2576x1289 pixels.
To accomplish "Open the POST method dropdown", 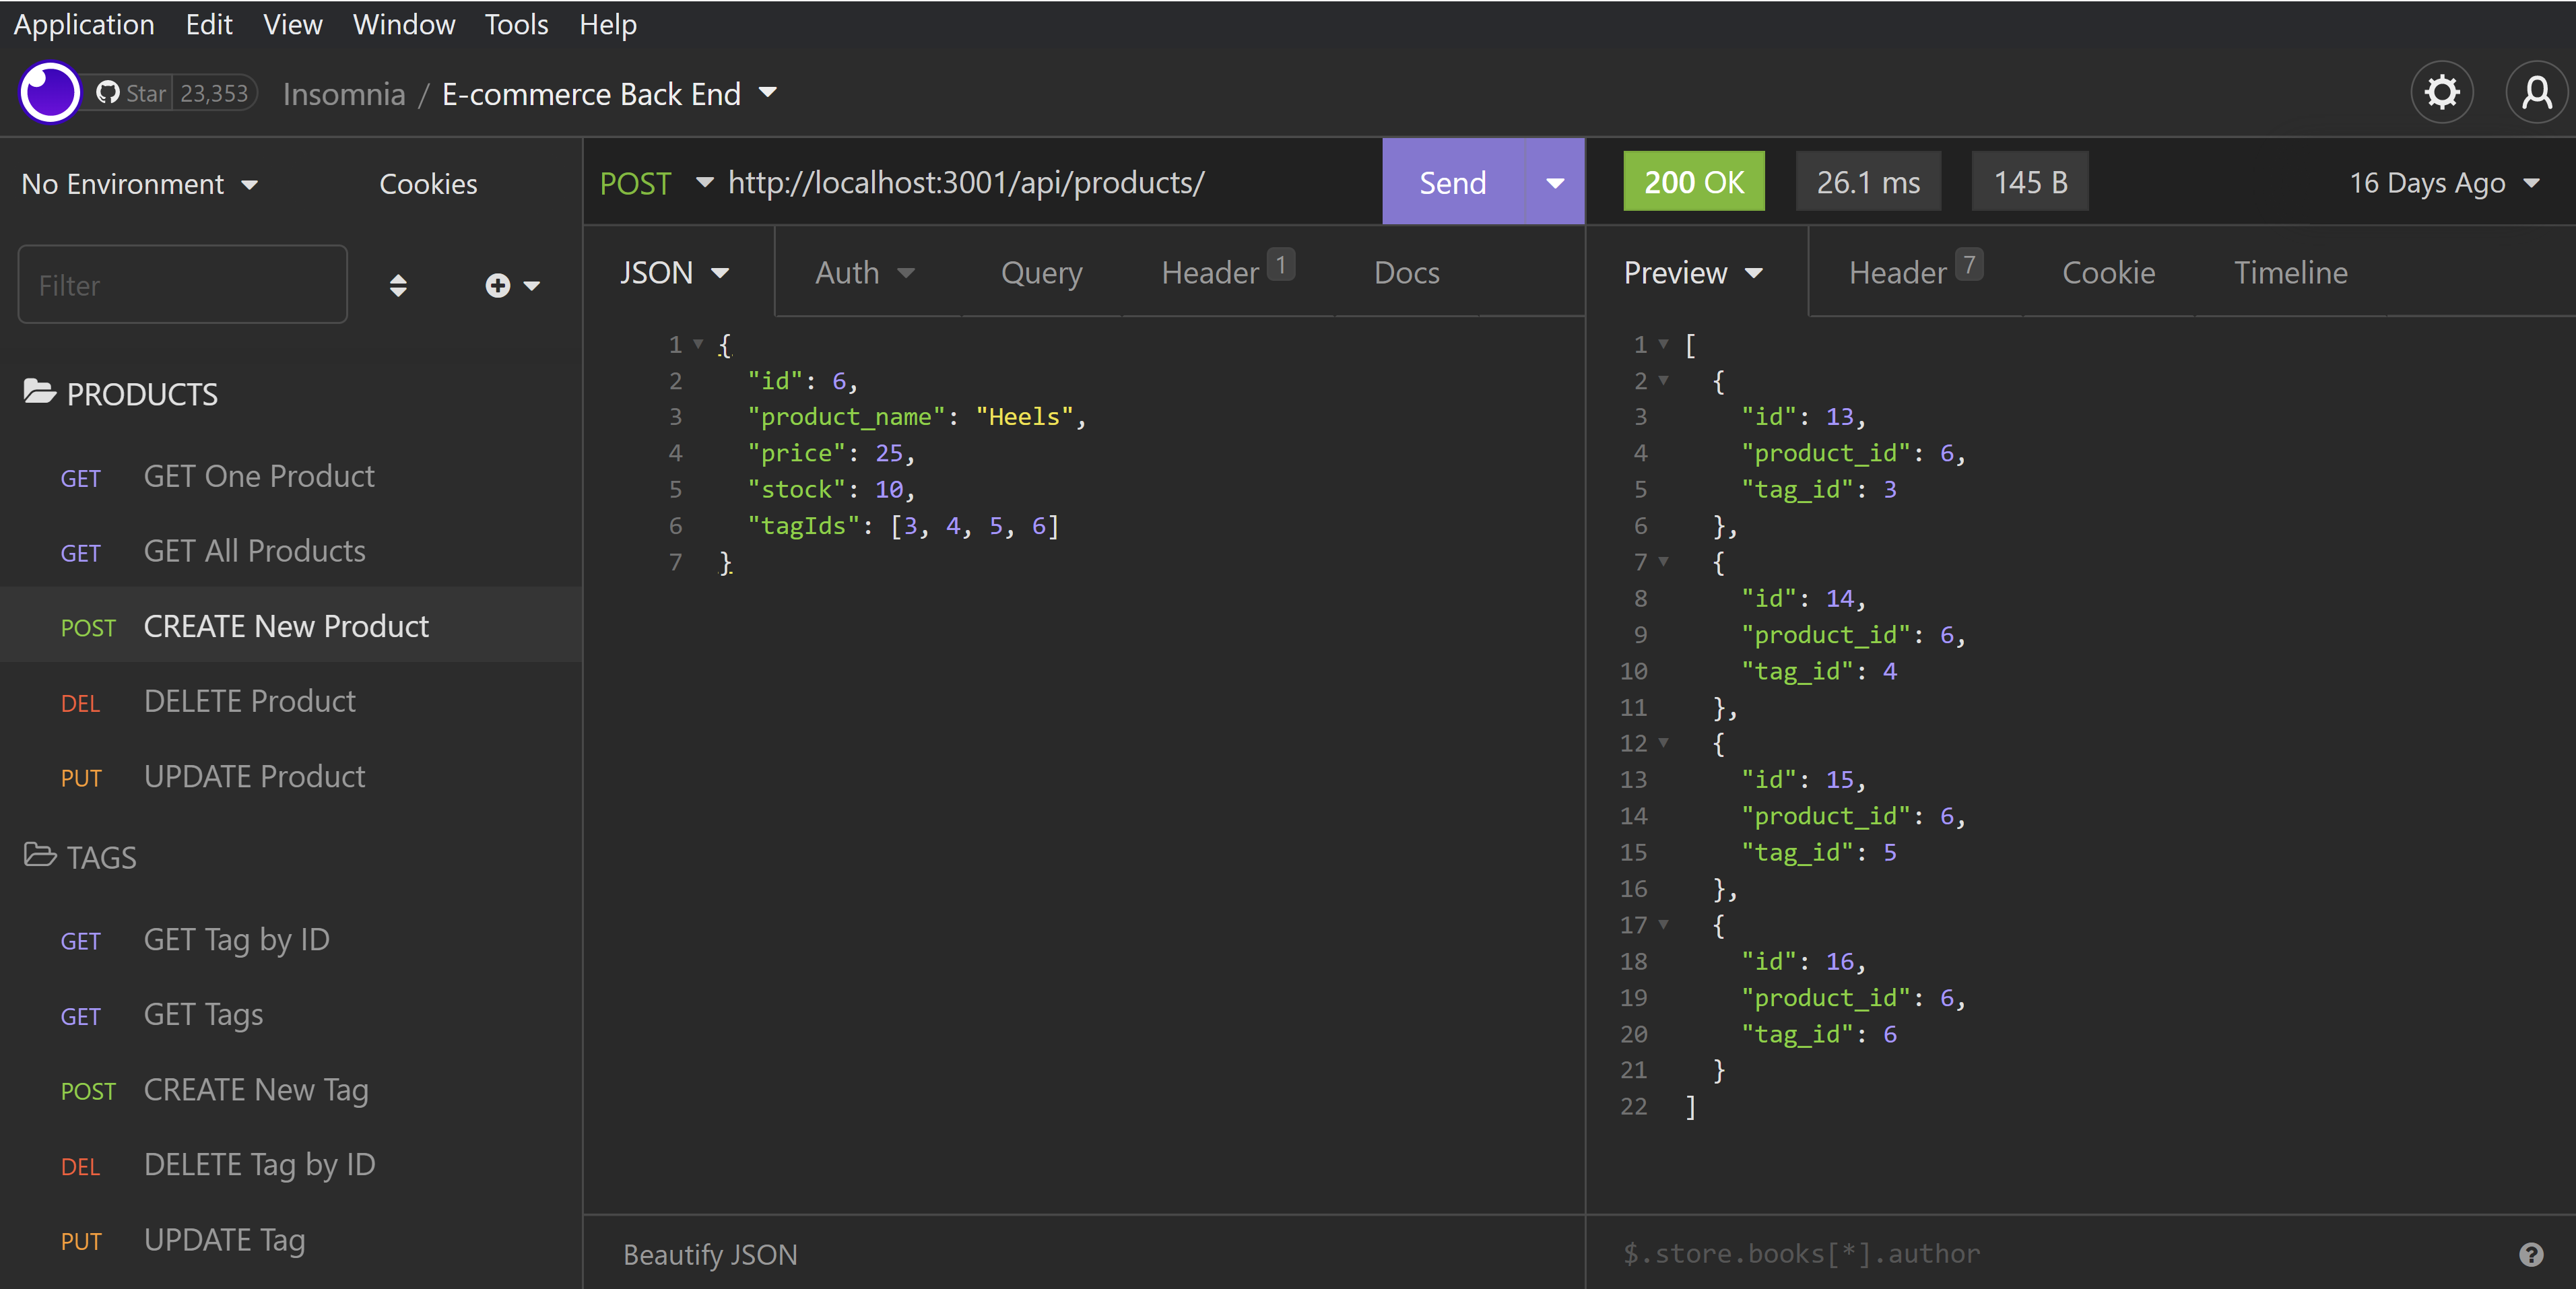I will coord(656,183).
